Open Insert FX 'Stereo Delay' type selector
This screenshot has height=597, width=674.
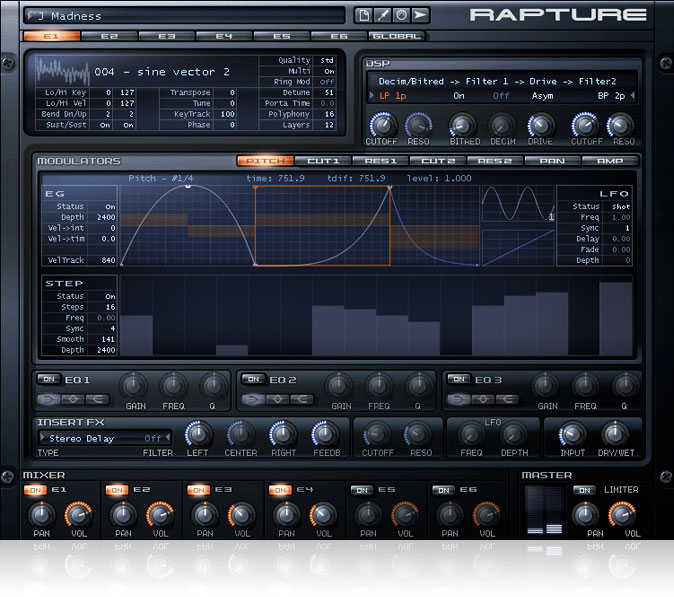point(82,438)
